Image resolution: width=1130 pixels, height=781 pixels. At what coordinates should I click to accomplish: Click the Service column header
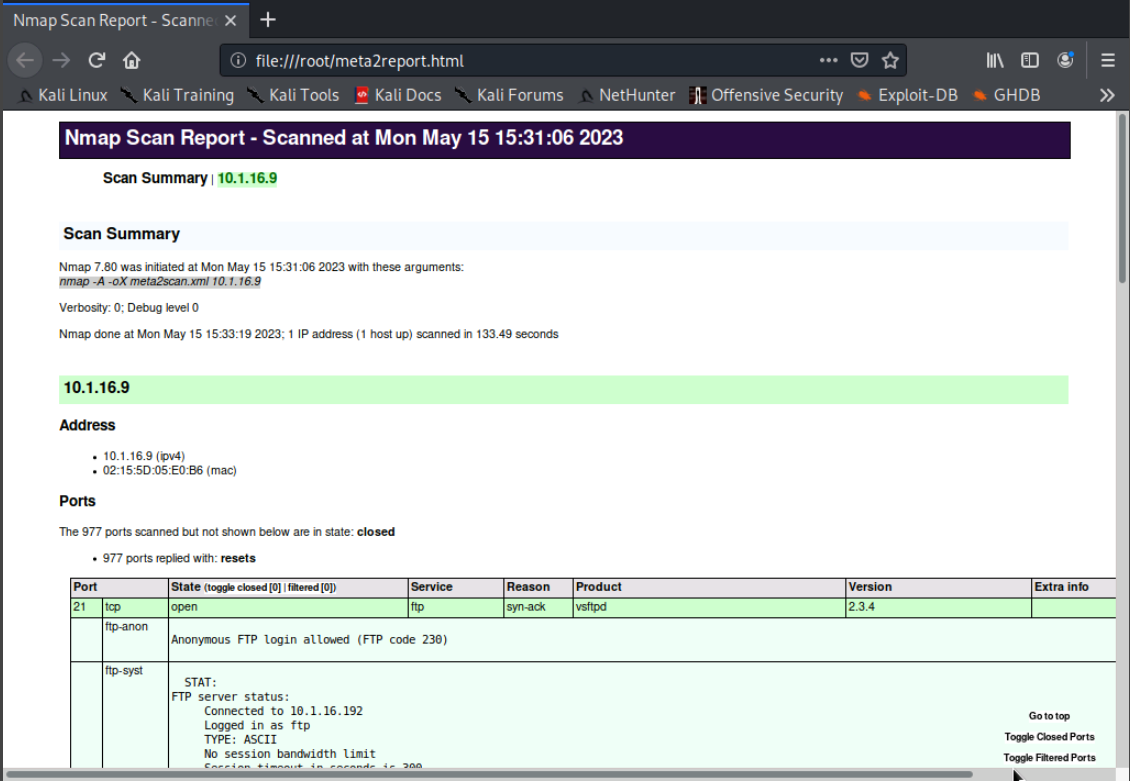(x=455, y=587)
